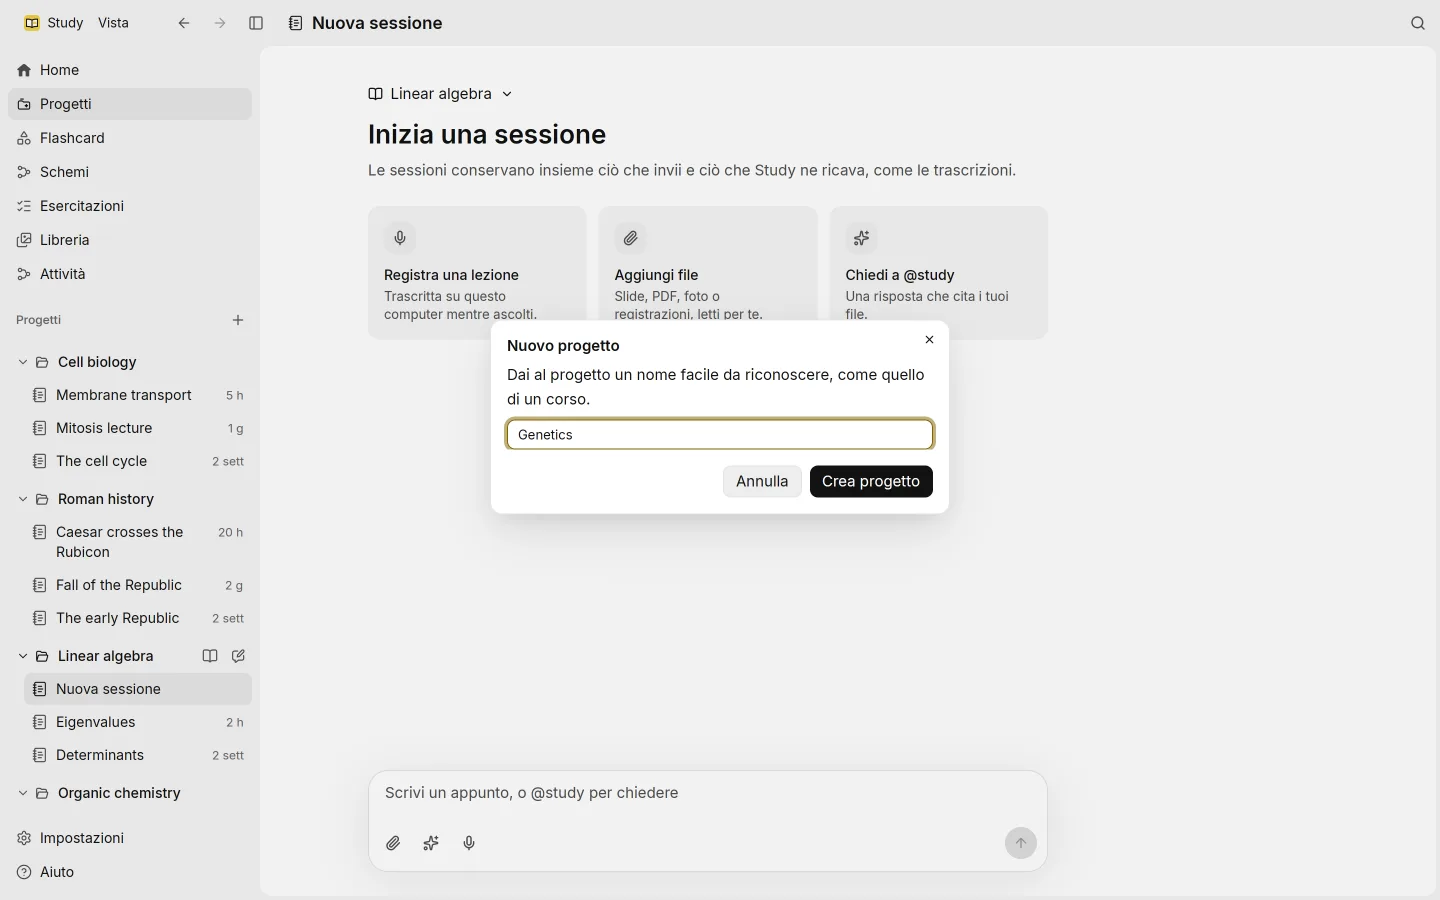Click the paperclip icon on Aggiungi file card

[631, 238]
